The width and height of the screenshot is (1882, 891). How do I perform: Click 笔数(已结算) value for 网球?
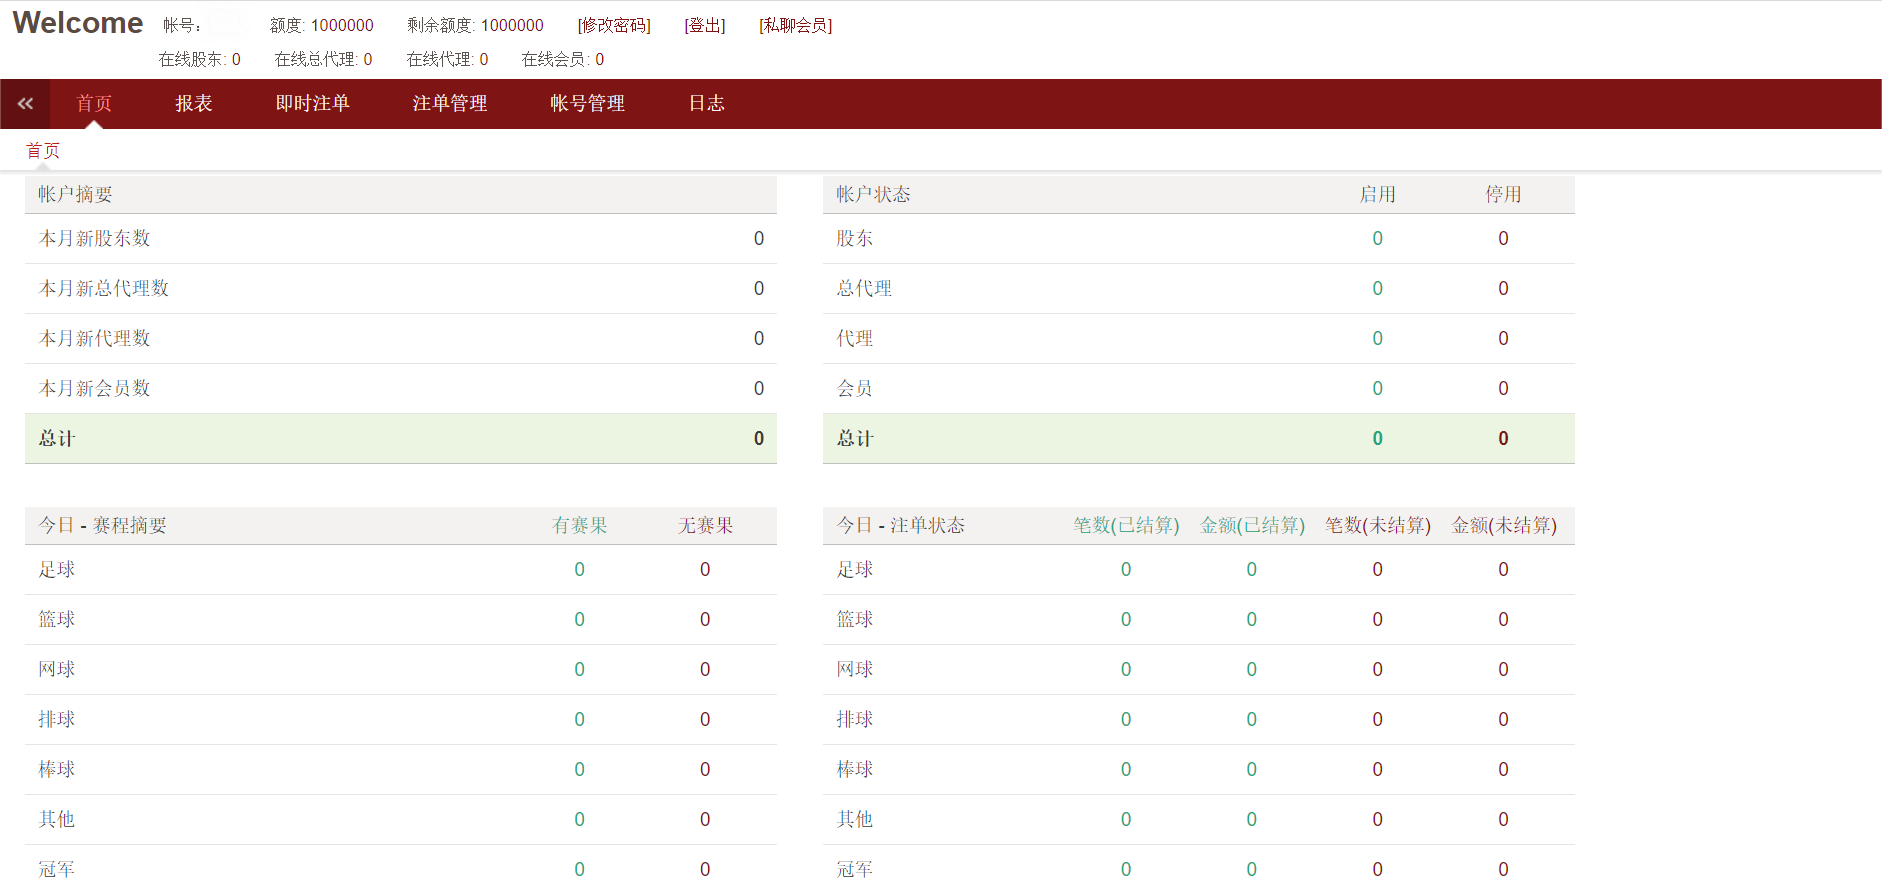(1126, 670)
